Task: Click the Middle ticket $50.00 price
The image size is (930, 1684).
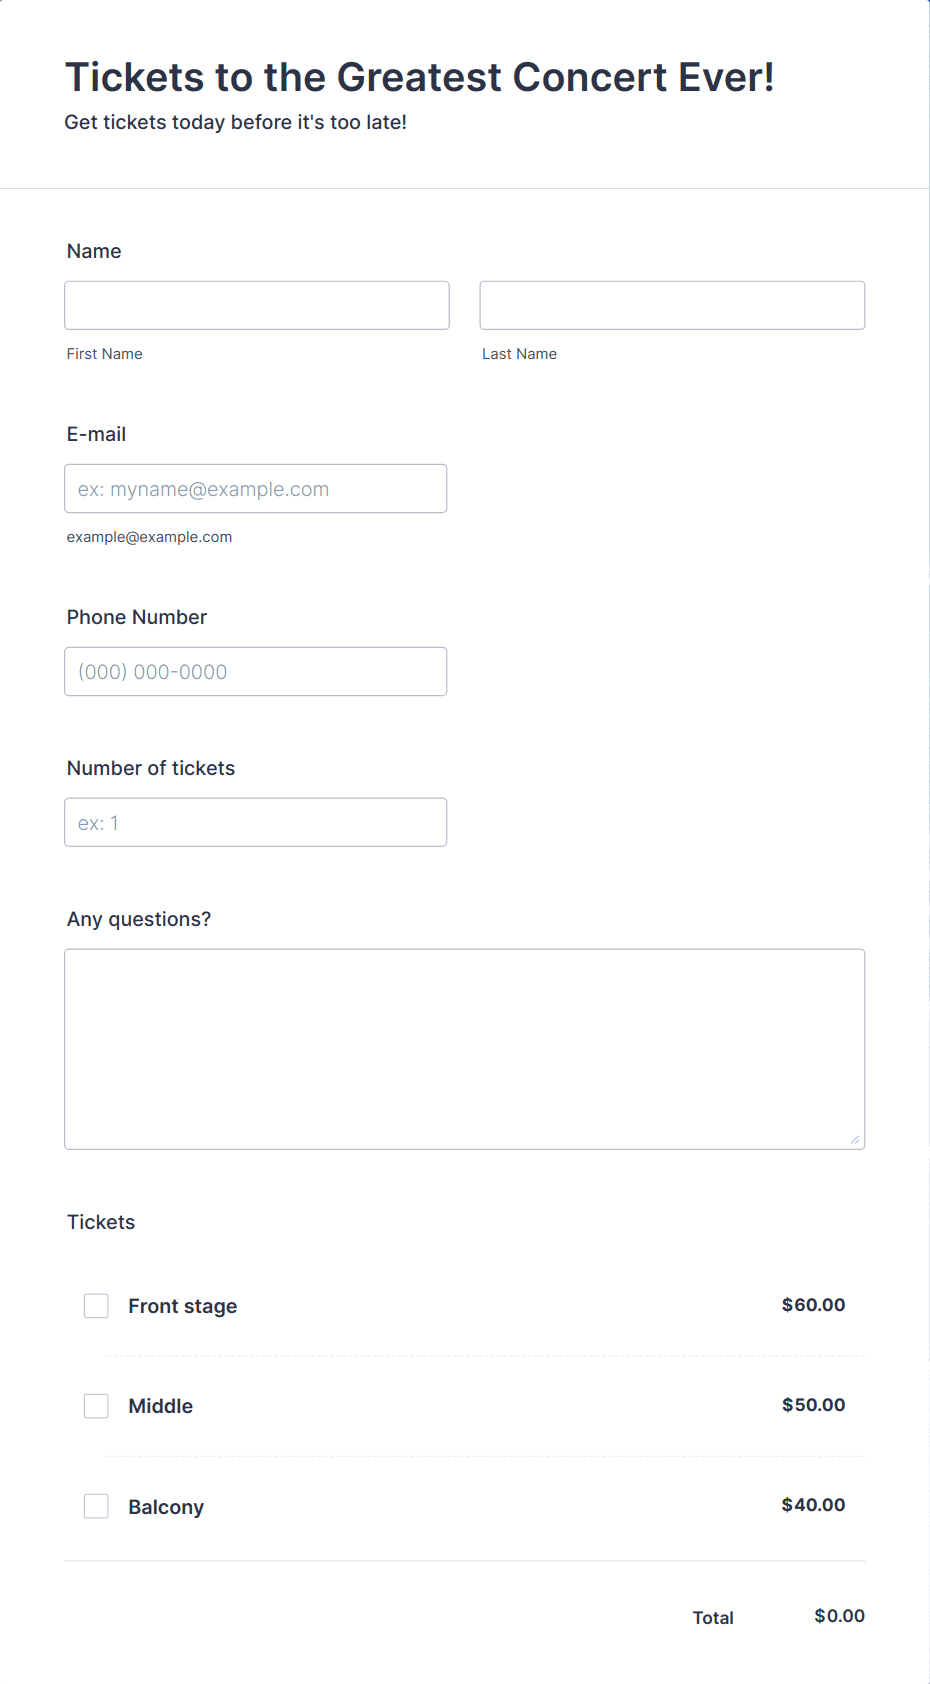Action: pos(813,1404)
